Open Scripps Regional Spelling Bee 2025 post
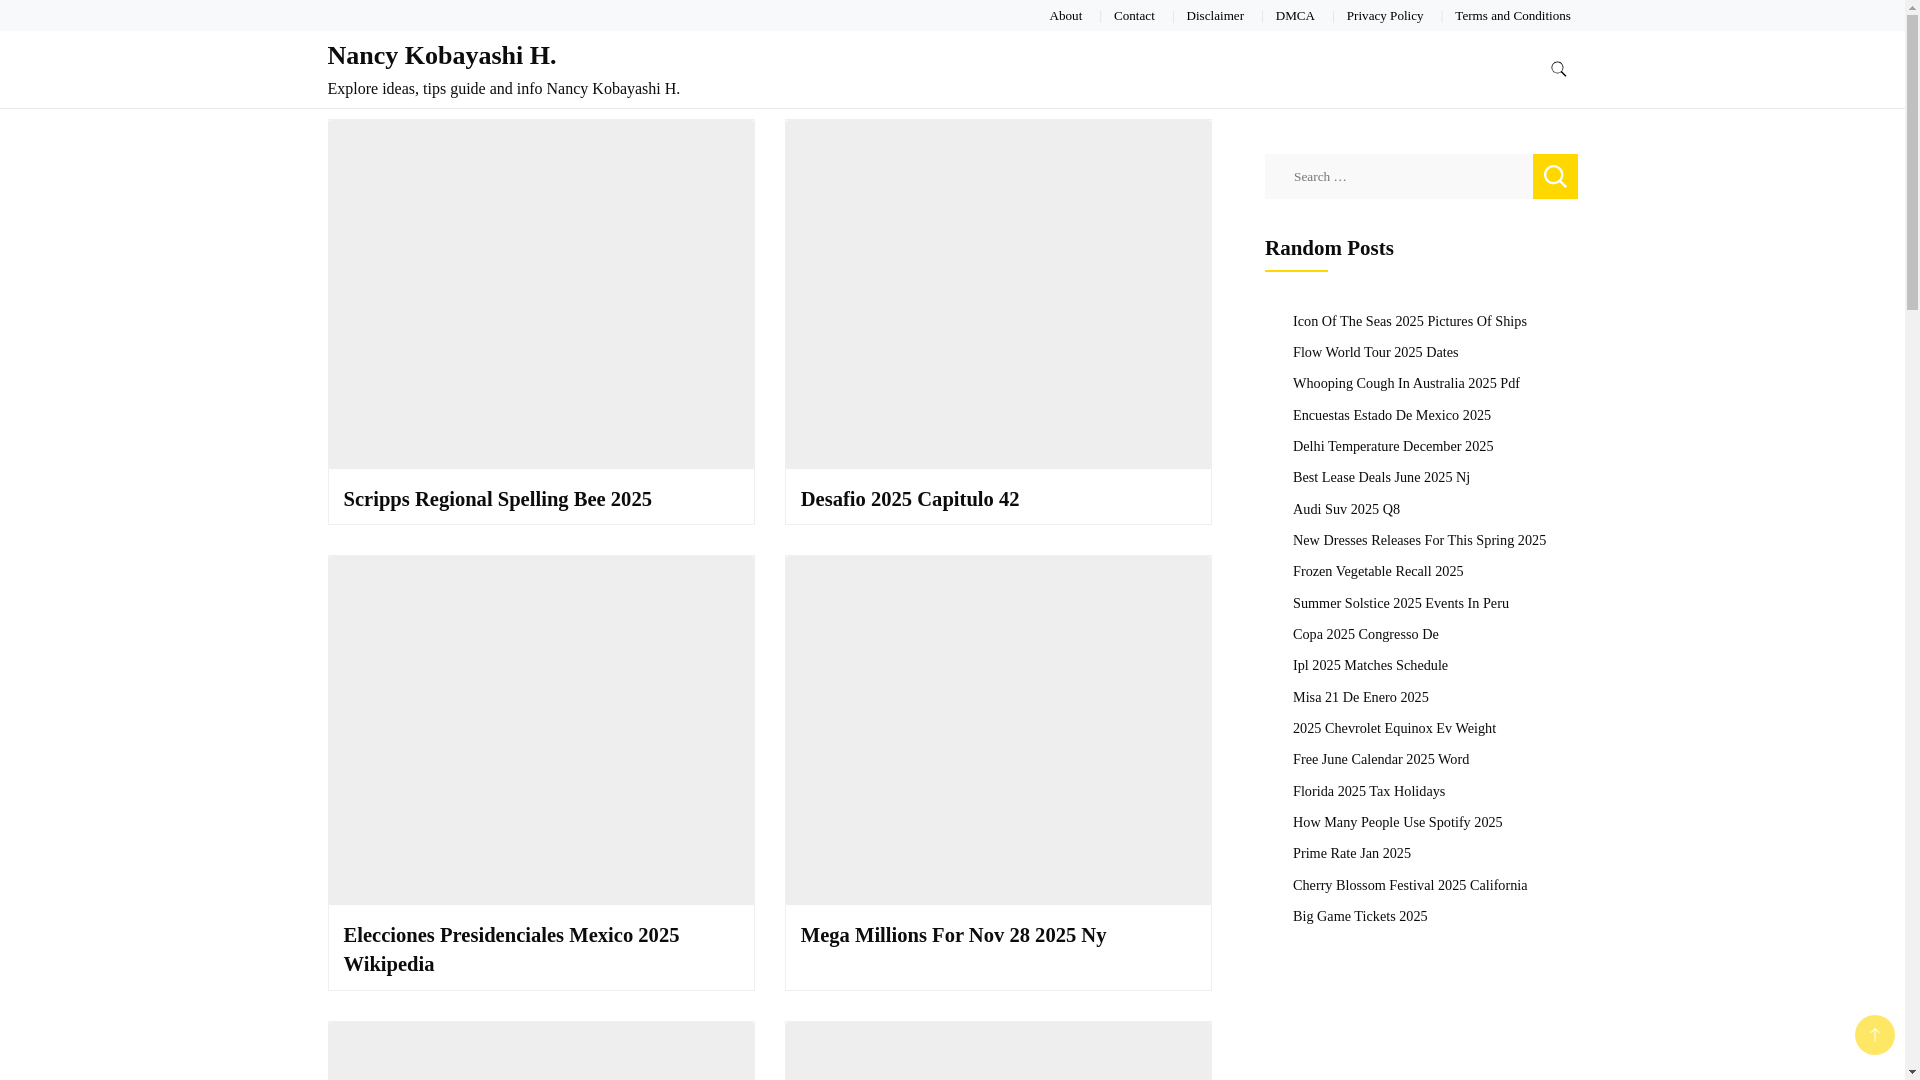 coord(497,499)
